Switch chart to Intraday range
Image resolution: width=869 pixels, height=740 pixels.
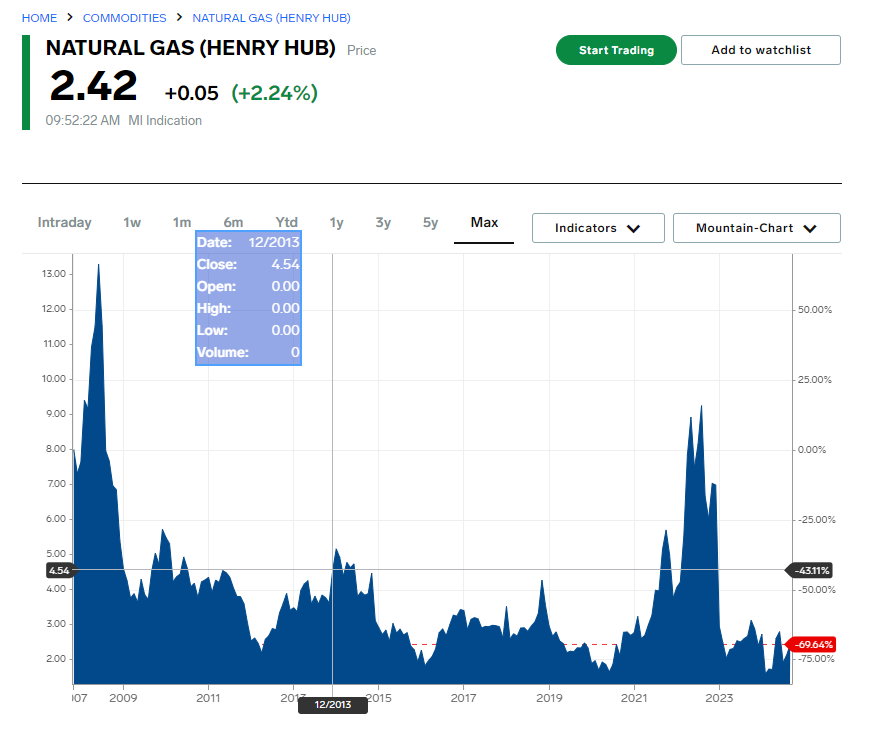[x=65, y=223]
